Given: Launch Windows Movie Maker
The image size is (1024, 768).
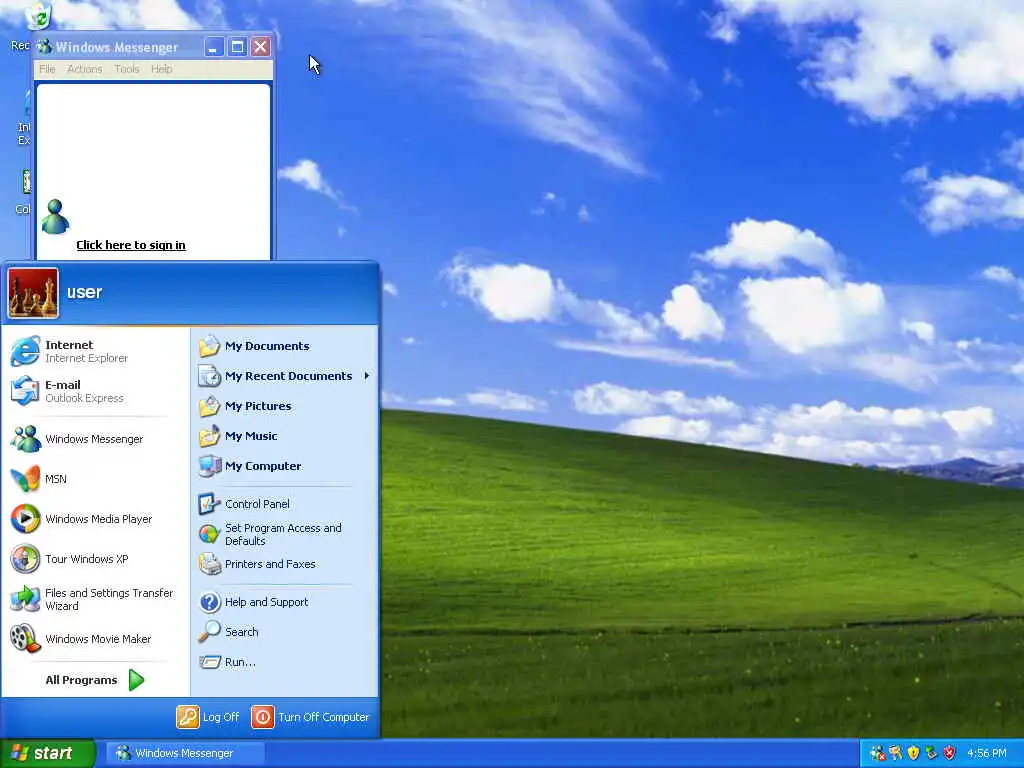Looking at the screenshot, I should [95, 639].
